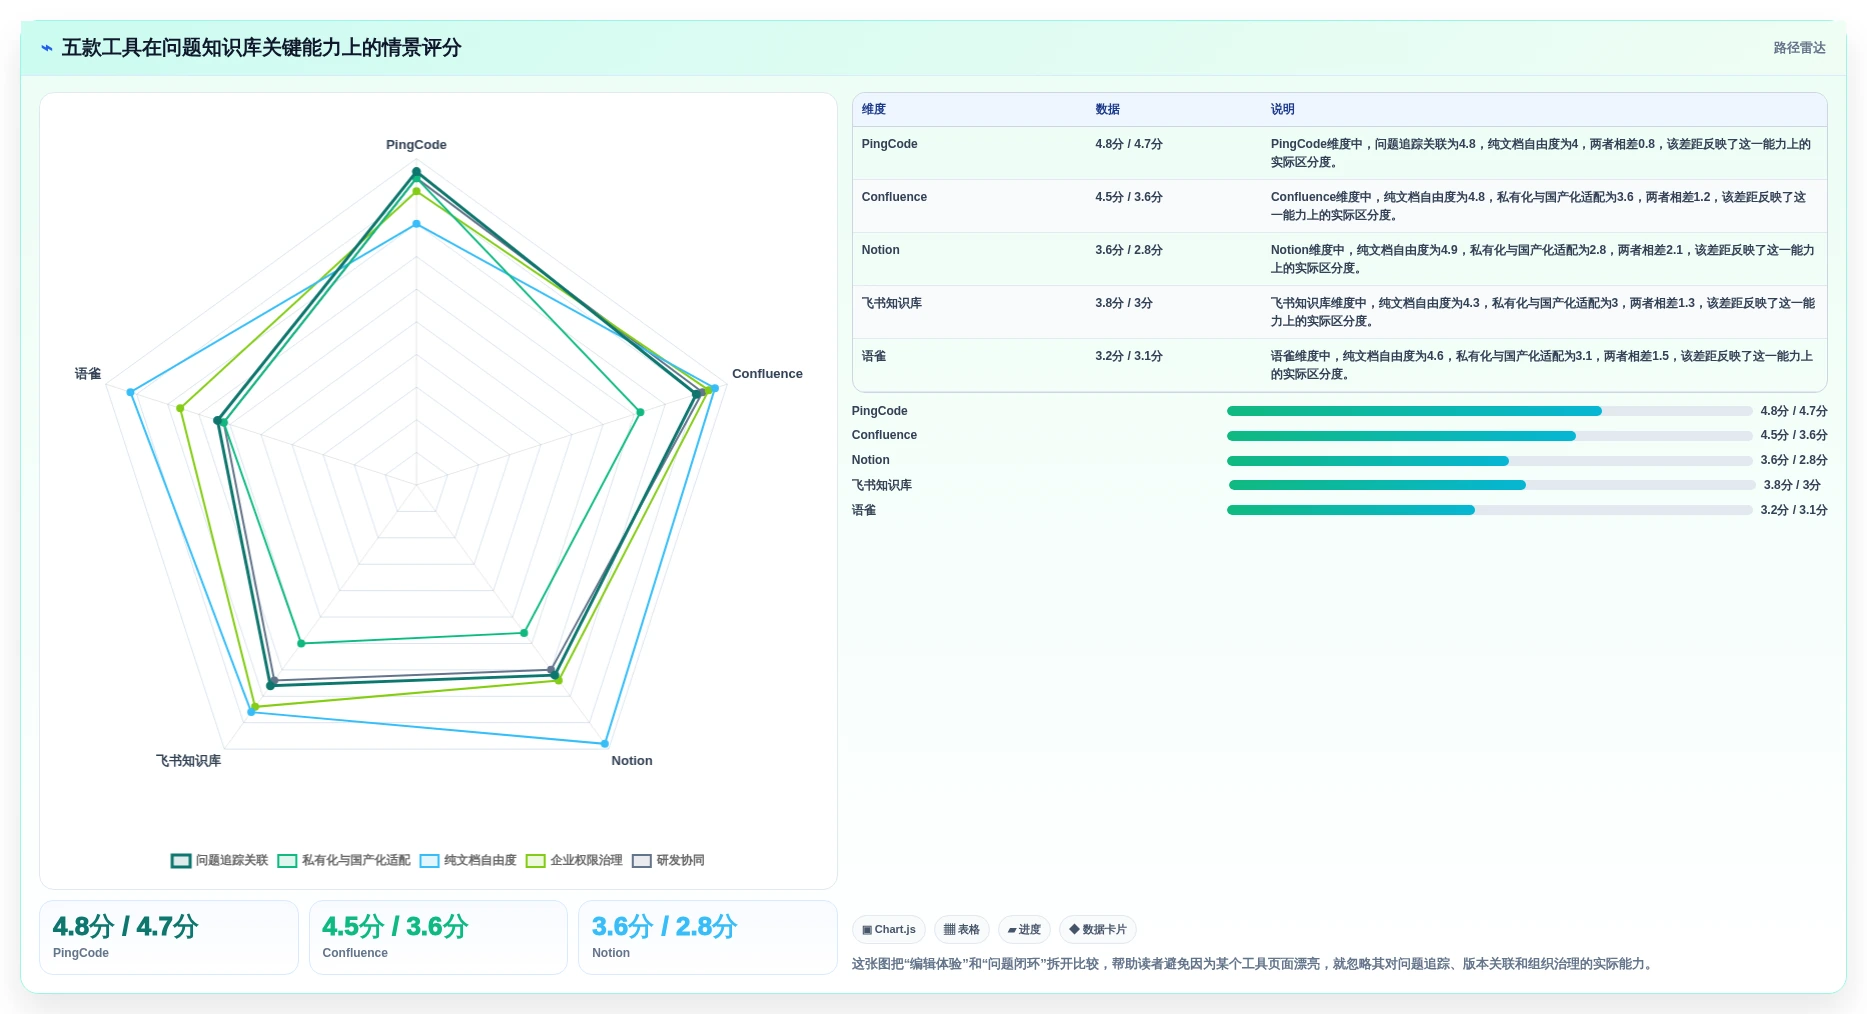Image resolution: width=1867 pixels, height=1014 pixels.
Task: Click the Confluence 4.5分 / 3.6分 data card
Action: (438, 937)
